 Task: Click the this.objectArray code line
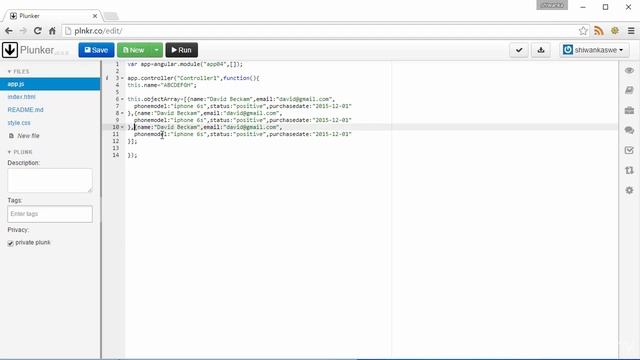coord(231,99)
